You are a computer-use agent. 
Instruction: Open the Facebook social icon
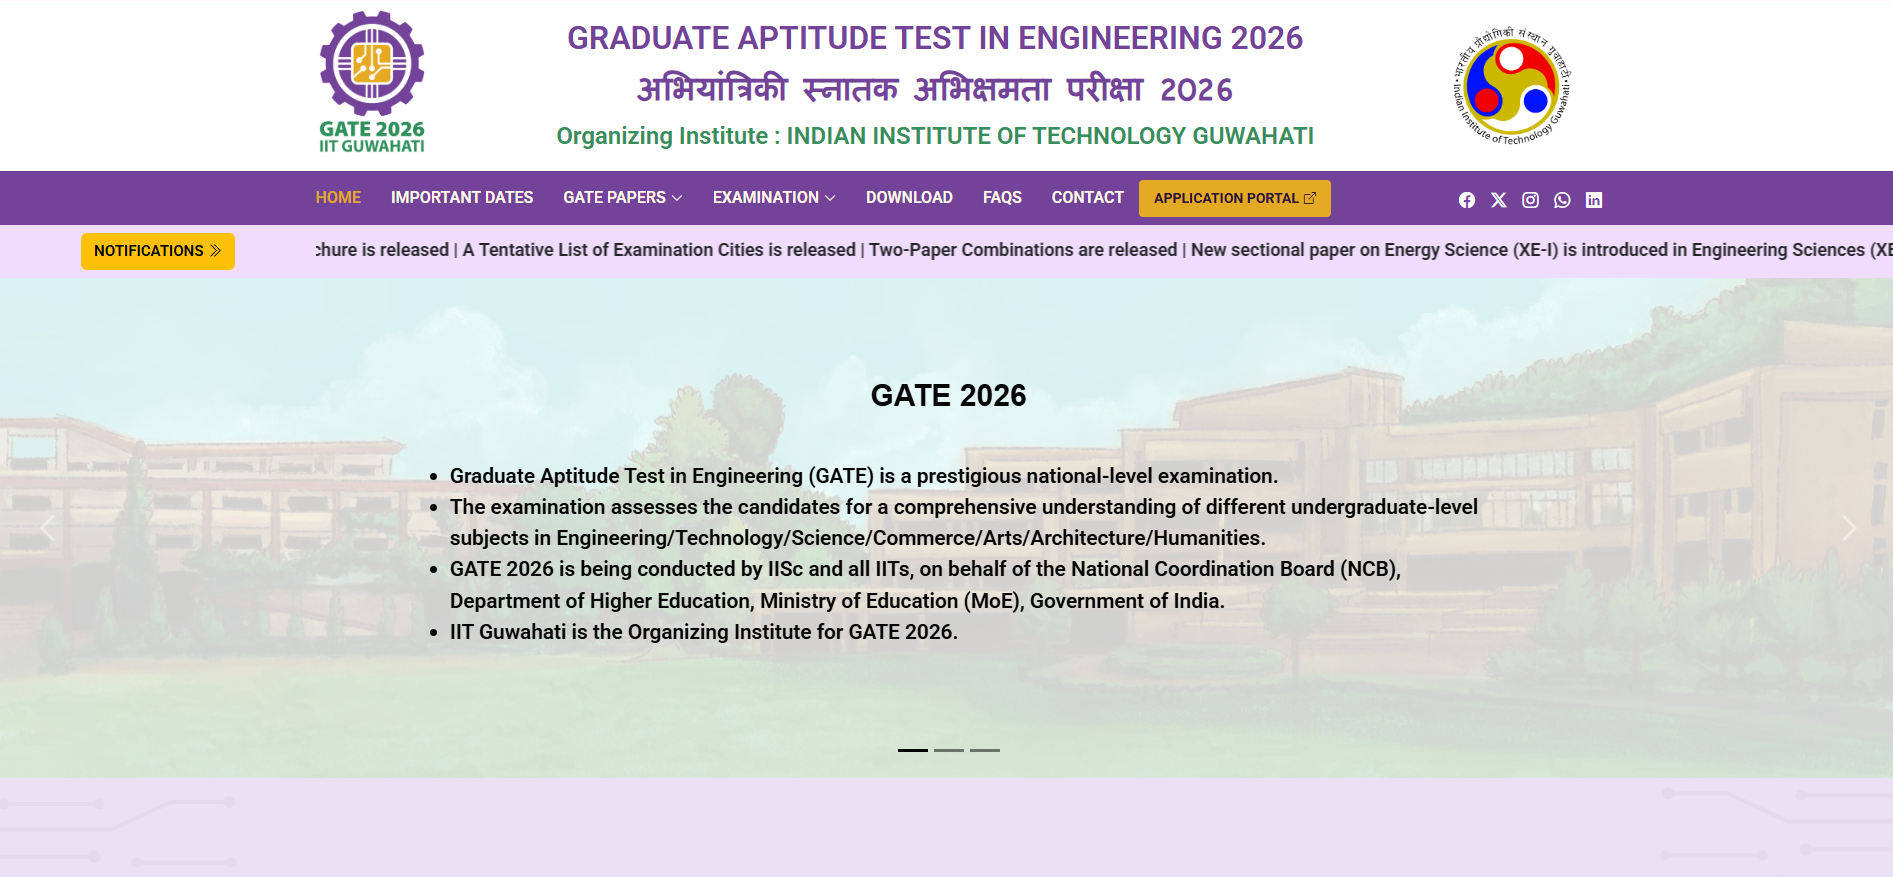pyautogui.click(x=1466, y=200)
